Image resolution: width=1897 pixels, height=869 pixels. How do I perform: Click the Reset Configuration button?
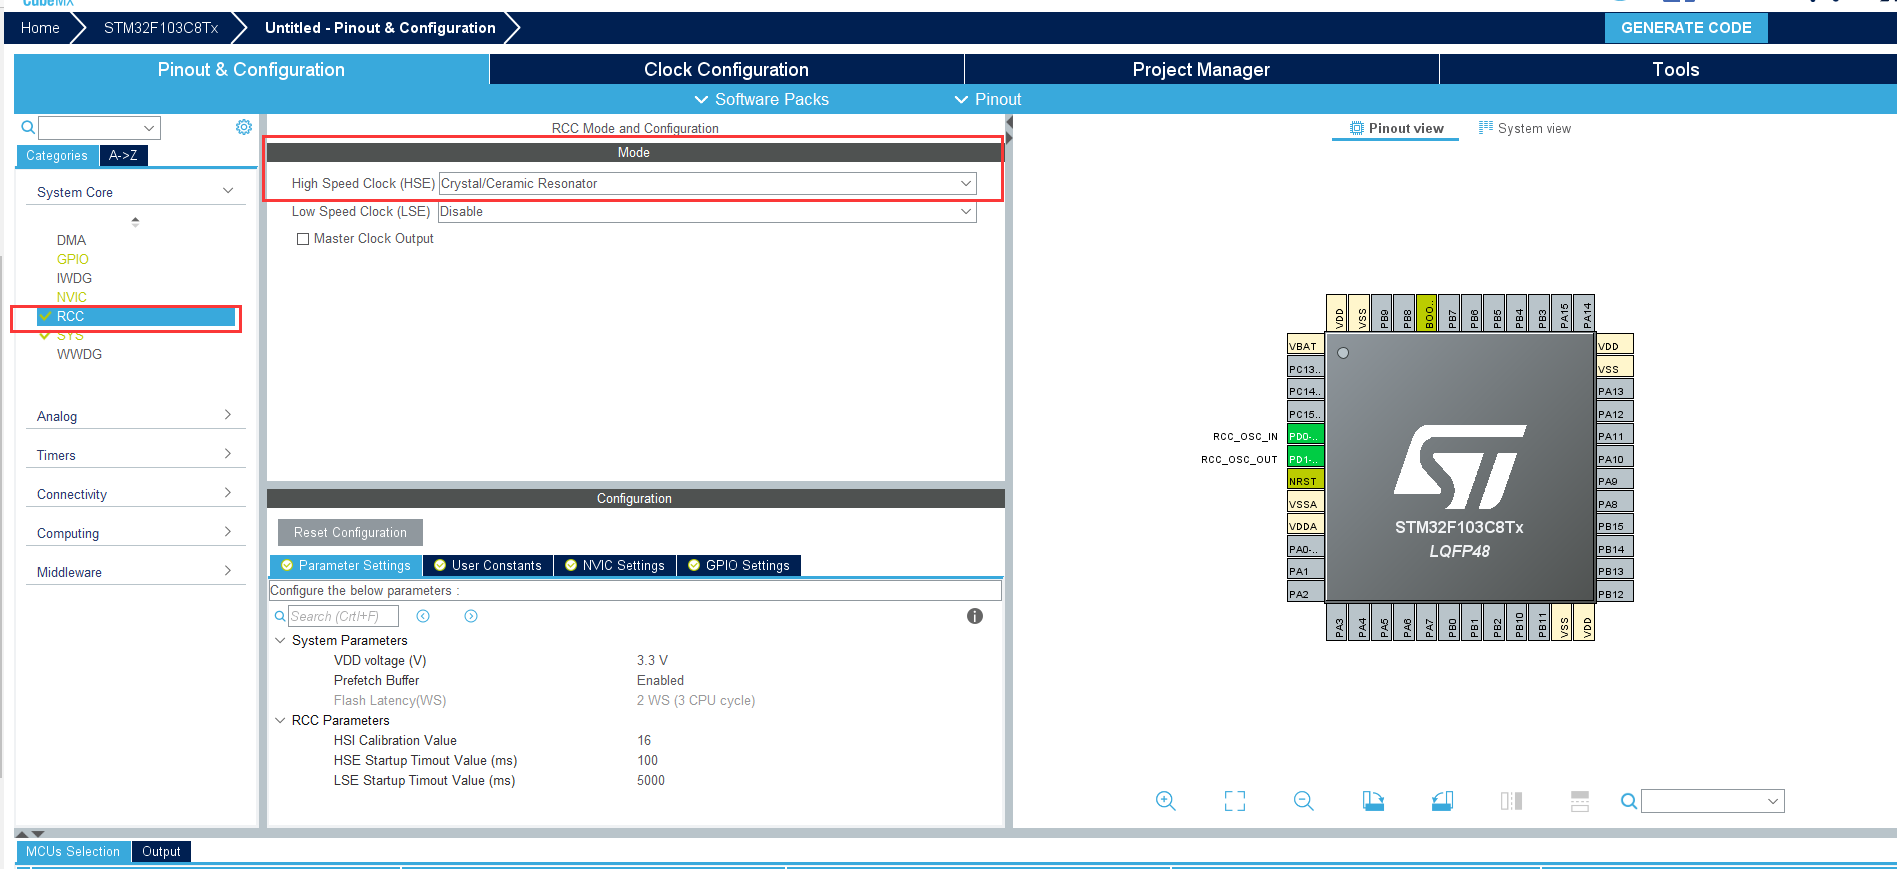click(350, 532)
